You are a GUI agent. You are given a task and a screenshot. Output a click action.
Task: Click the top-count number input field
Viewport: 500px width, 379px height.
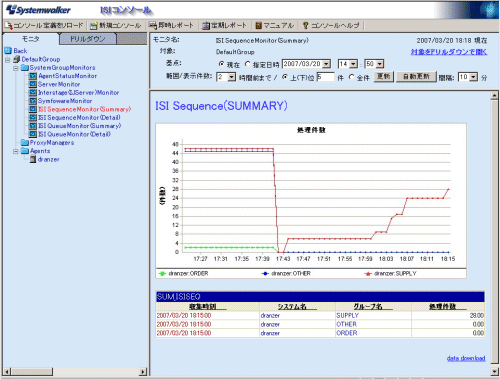325,77
